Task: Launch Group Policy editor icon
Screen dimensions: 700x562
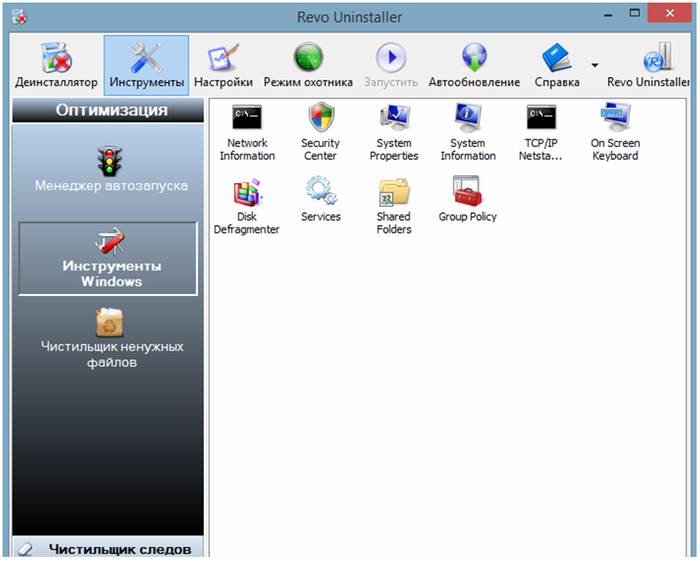Action: 467,190
